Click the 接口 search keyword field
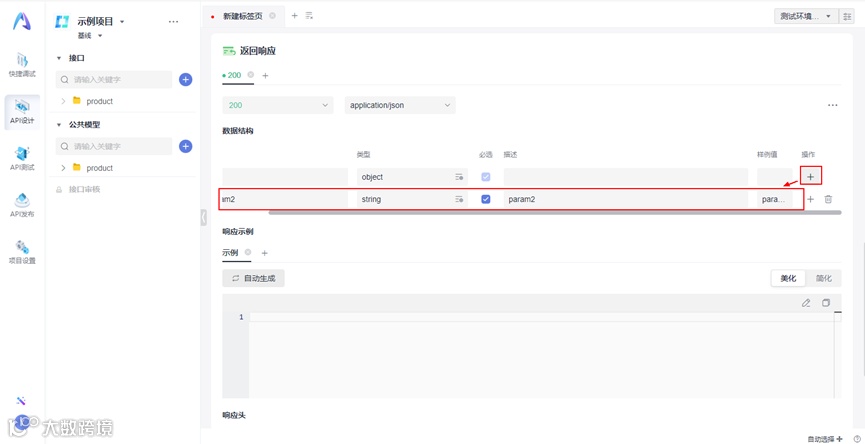Screen dimensions: 865x444 [x=114, y=79]
